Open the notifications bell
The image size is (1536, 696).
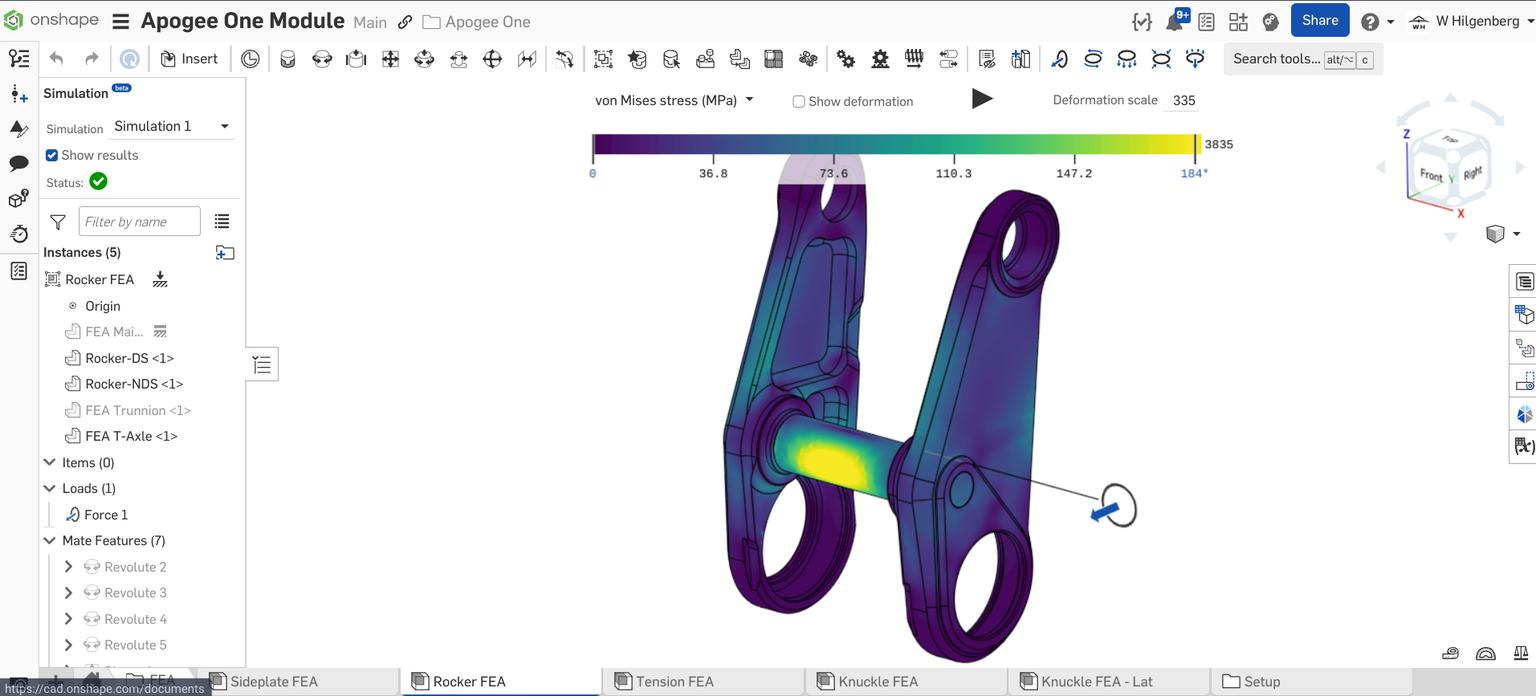click(1172, 20)
